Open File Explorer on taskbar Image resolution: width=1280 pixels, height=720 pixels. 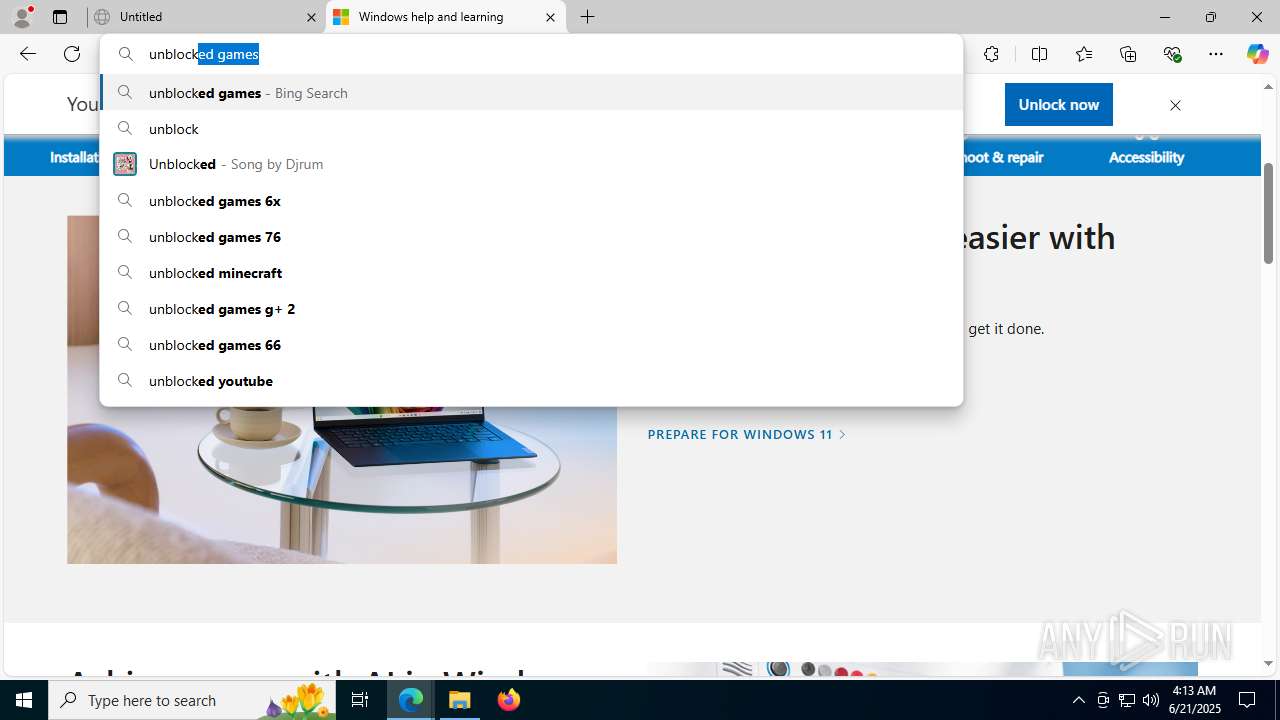pyautogui.click(x=460, y=700)
